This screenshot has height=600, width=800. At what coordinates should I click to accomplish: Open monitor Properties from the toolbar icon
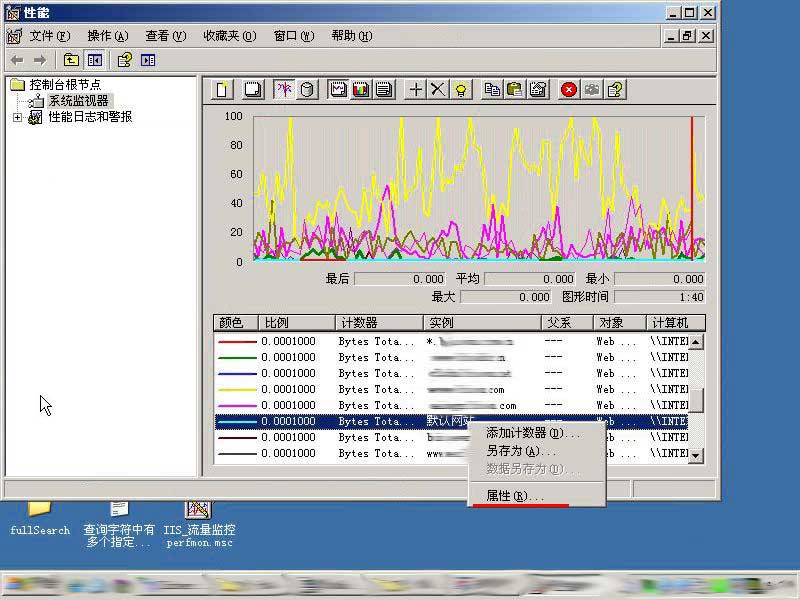[538, 90]
